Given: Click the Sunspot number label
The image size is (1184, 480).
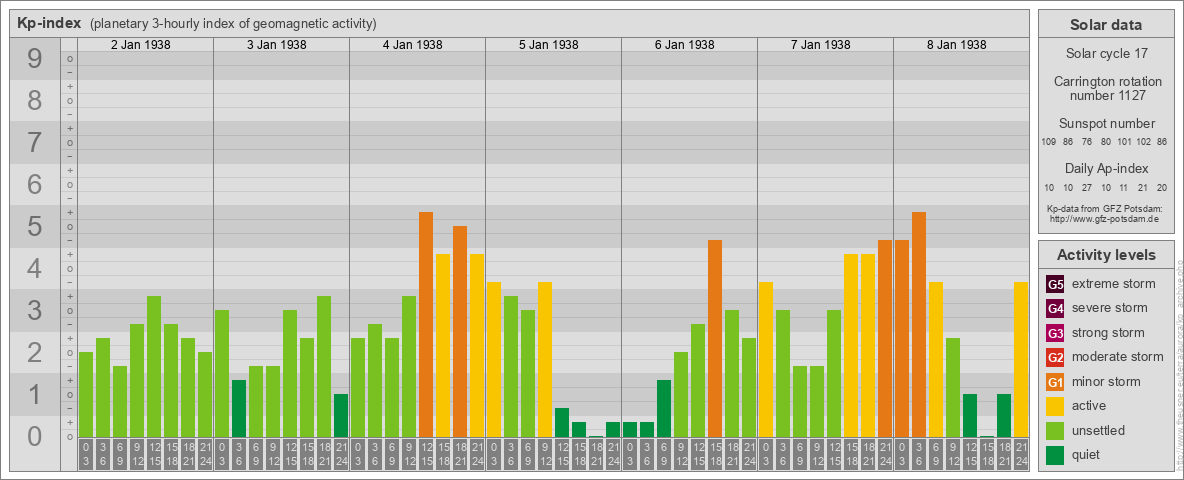Looking at the screenshot, I should tap(1106, 124).
